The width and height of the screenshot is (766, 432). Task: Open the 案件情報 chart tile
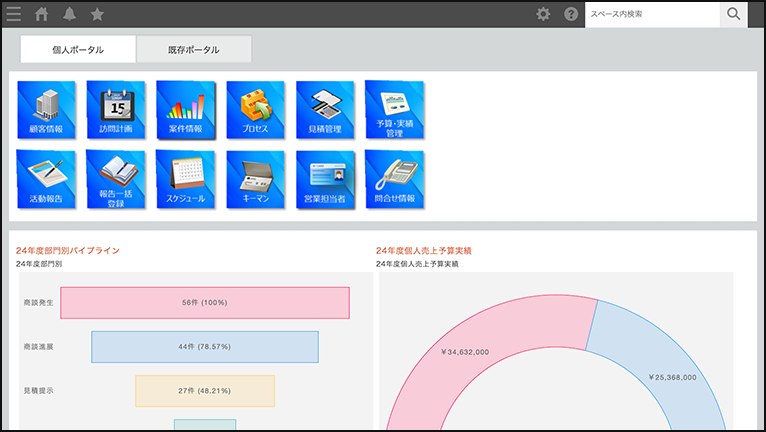(x=186, y=110)
